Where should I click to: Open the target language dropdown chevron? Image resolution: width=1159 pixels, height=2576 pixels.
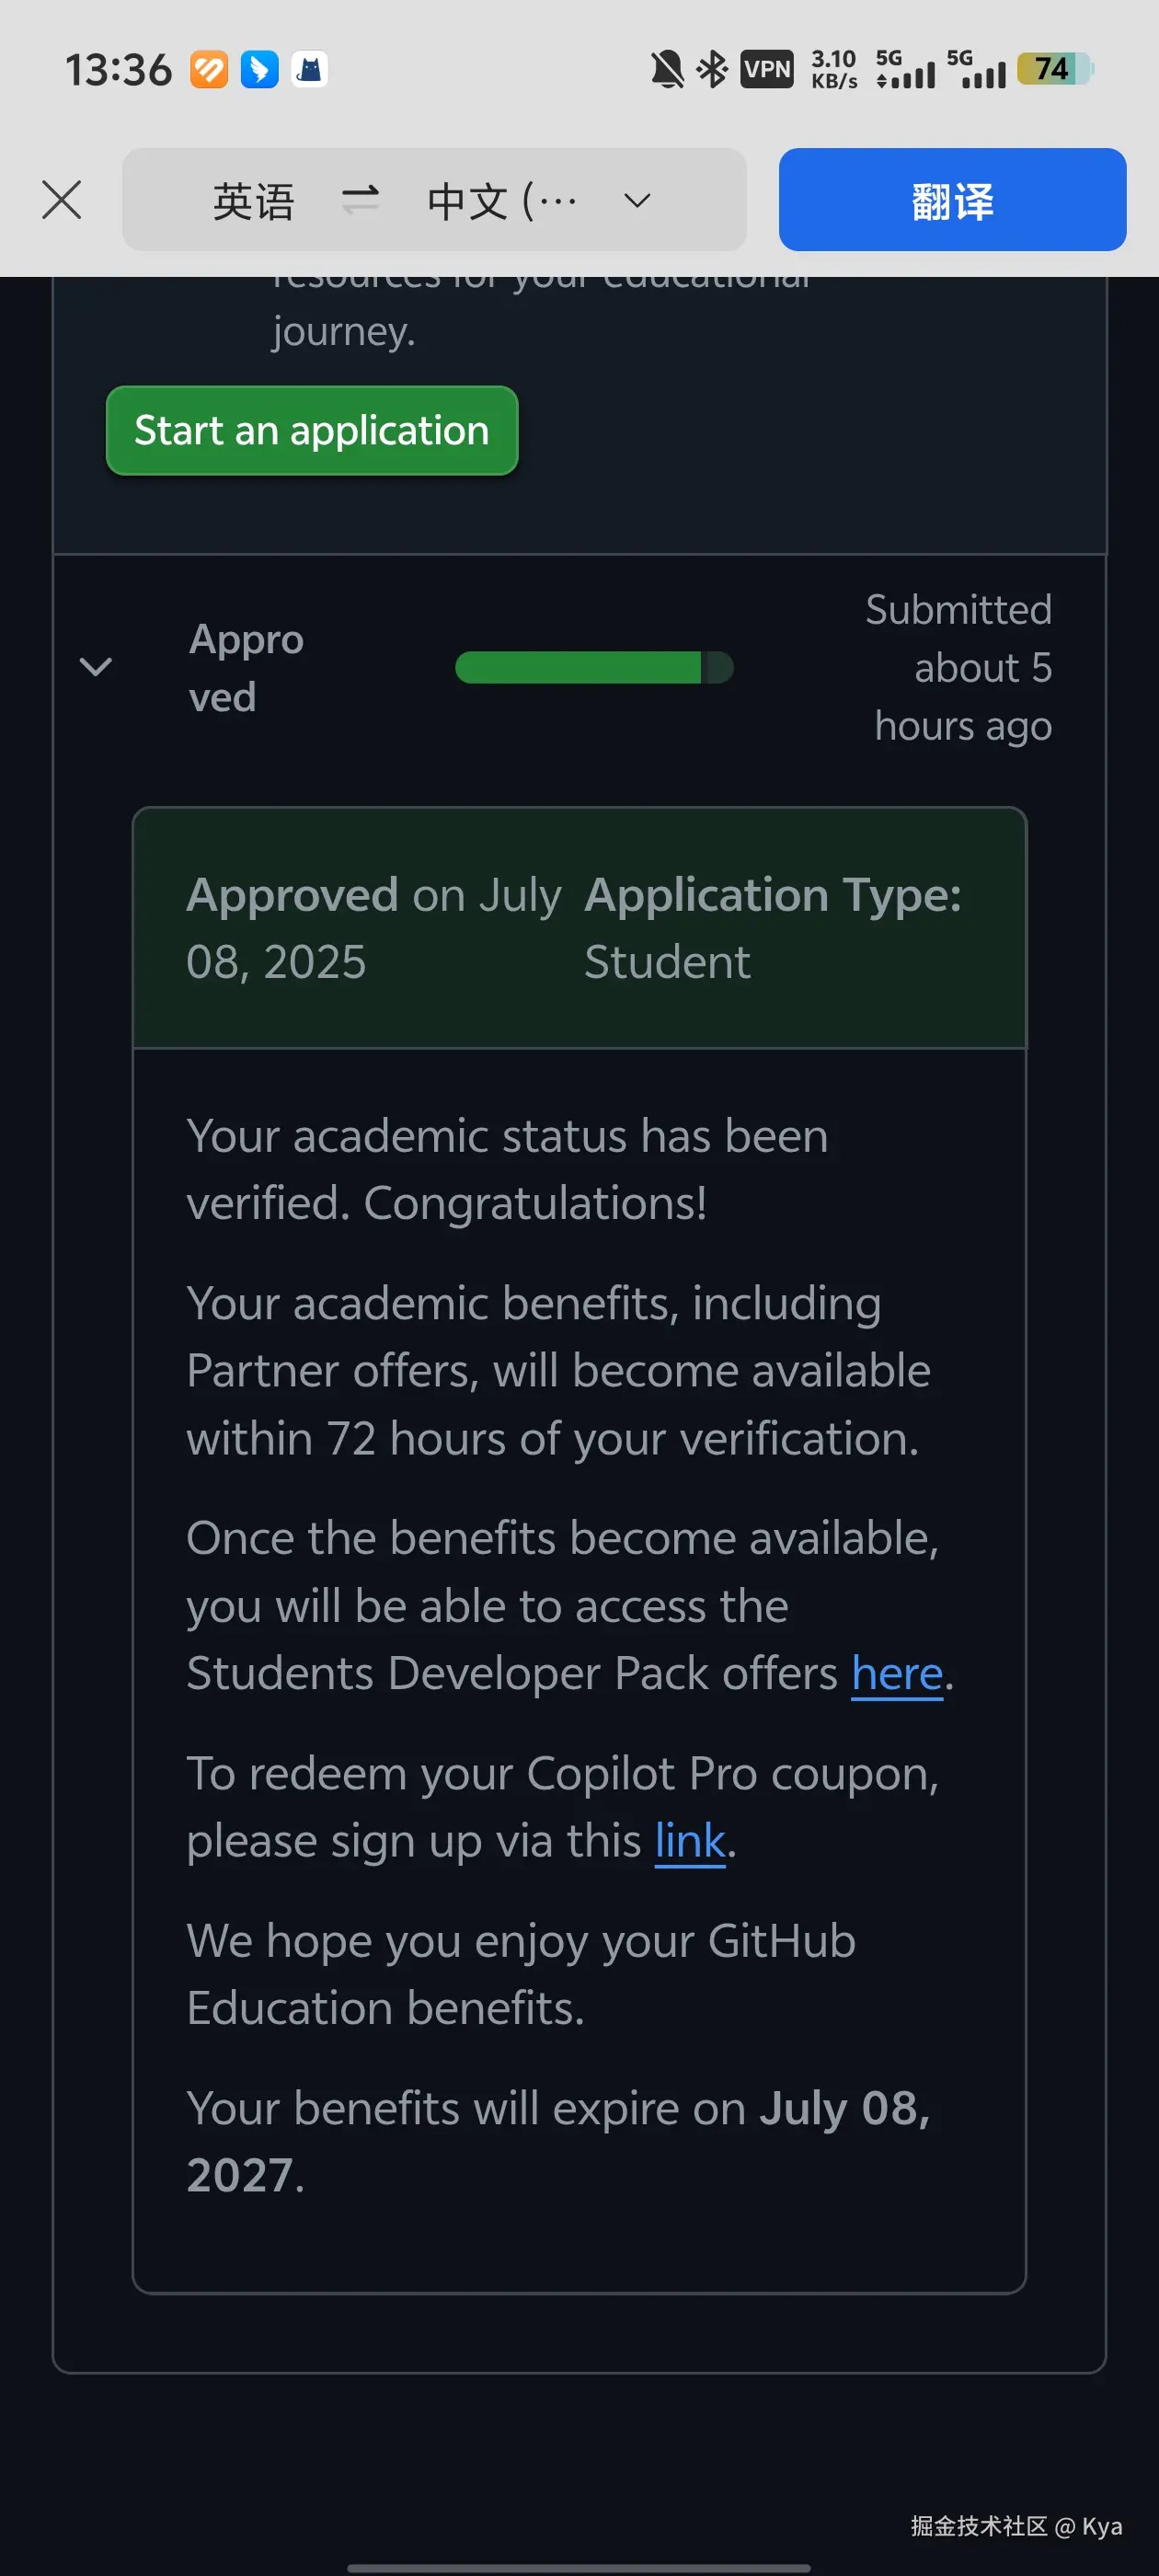637,201
